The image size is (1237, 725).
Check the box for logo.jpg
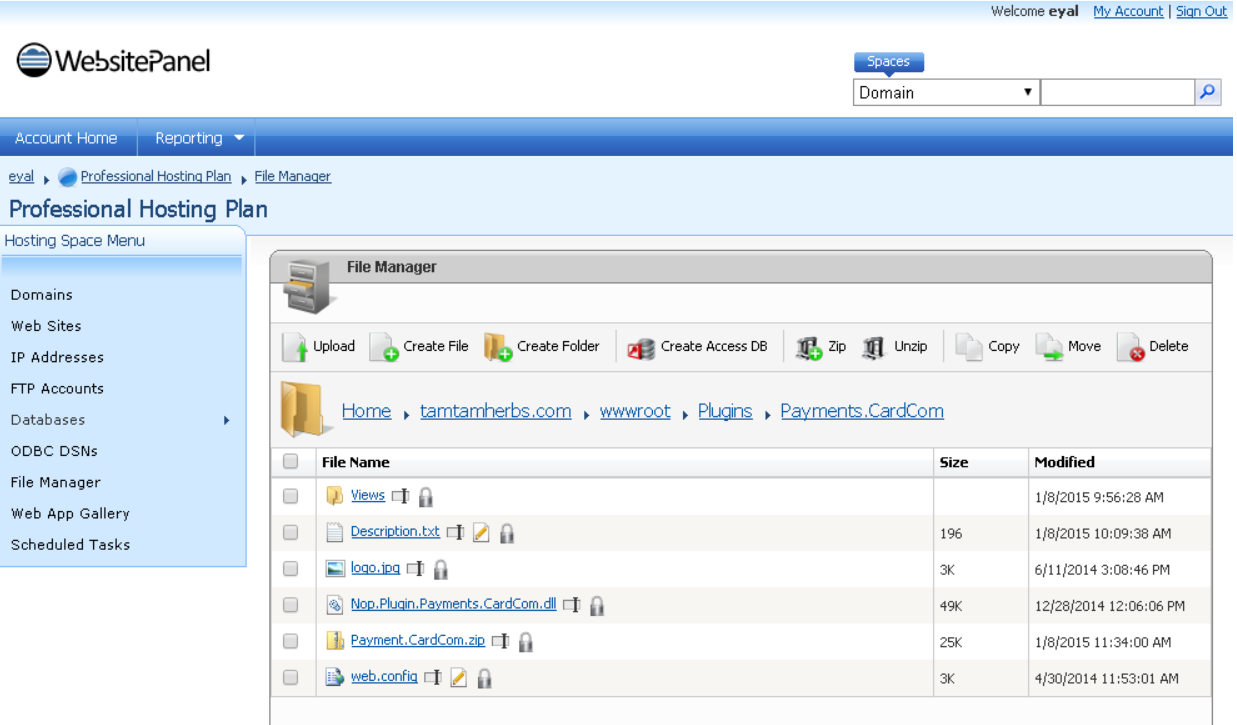(x=291, y=568)
